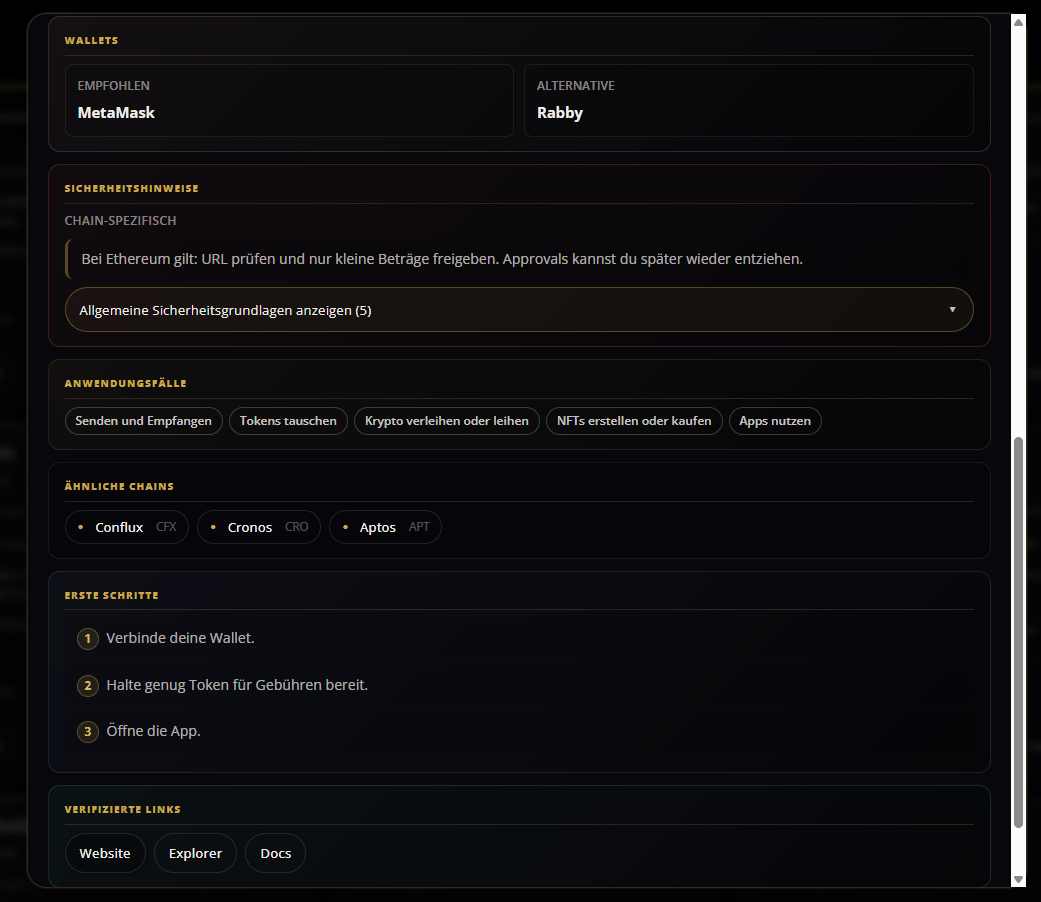Open the Cronos CRO similar chain

click(x=259, y=527)
